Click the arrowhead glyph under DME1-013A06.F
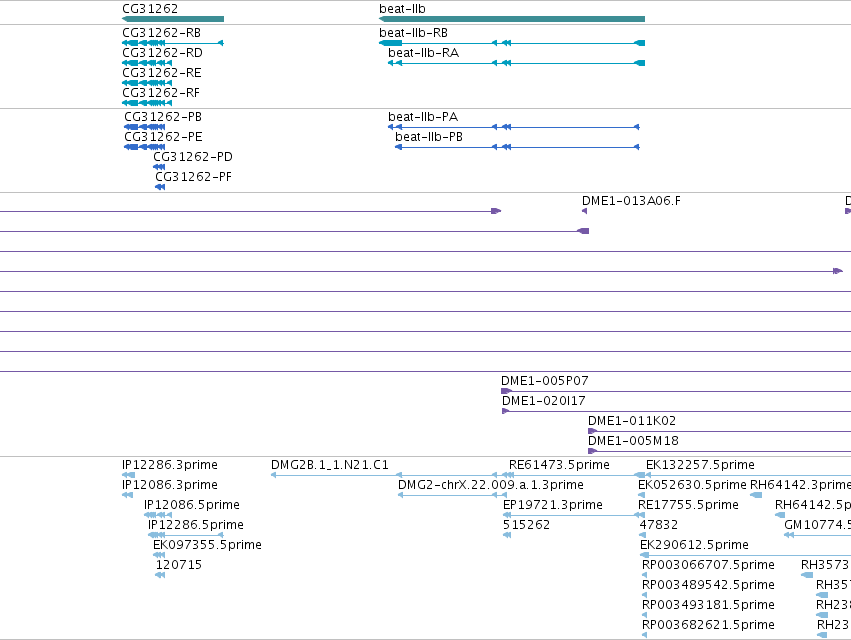This screenshot has height=640, width=851. tap(585, 211)
